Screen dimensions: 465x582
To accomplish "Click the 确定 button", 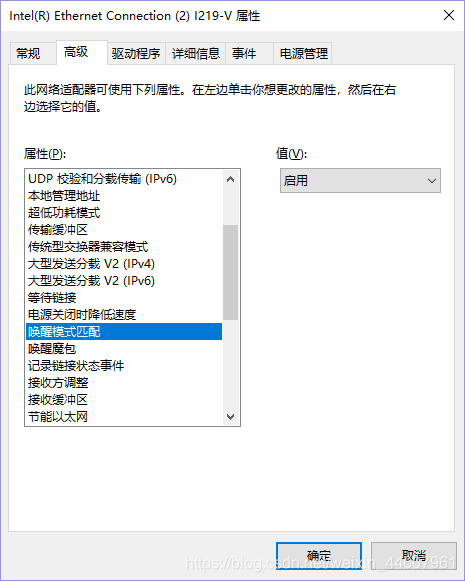I will 319,555.
